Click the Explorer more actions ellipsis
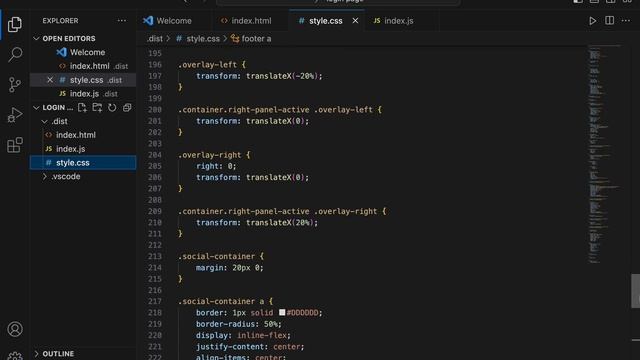Image resolution: width=640 pixels, height=360 pixels. point(122,20)
